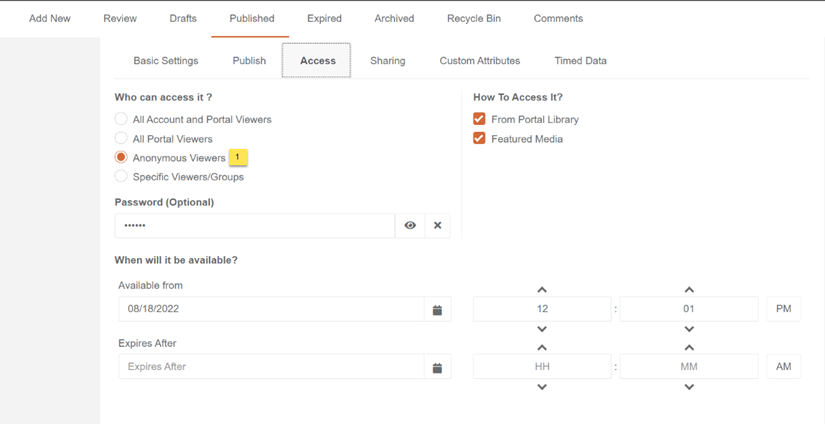825x424 pixels.
Task: Increase the Available from hour value
Action: (x=542, y=290)
